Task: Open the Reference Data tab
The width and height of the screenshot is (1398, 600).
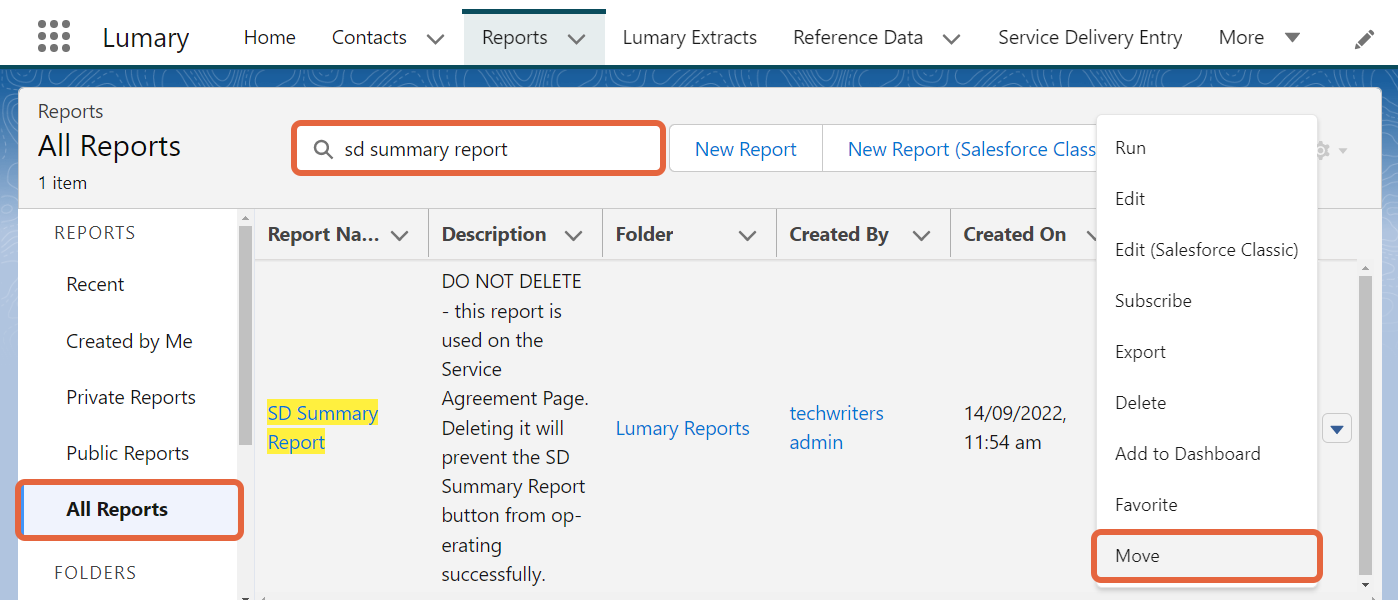Action: click(x=858, y=38)
